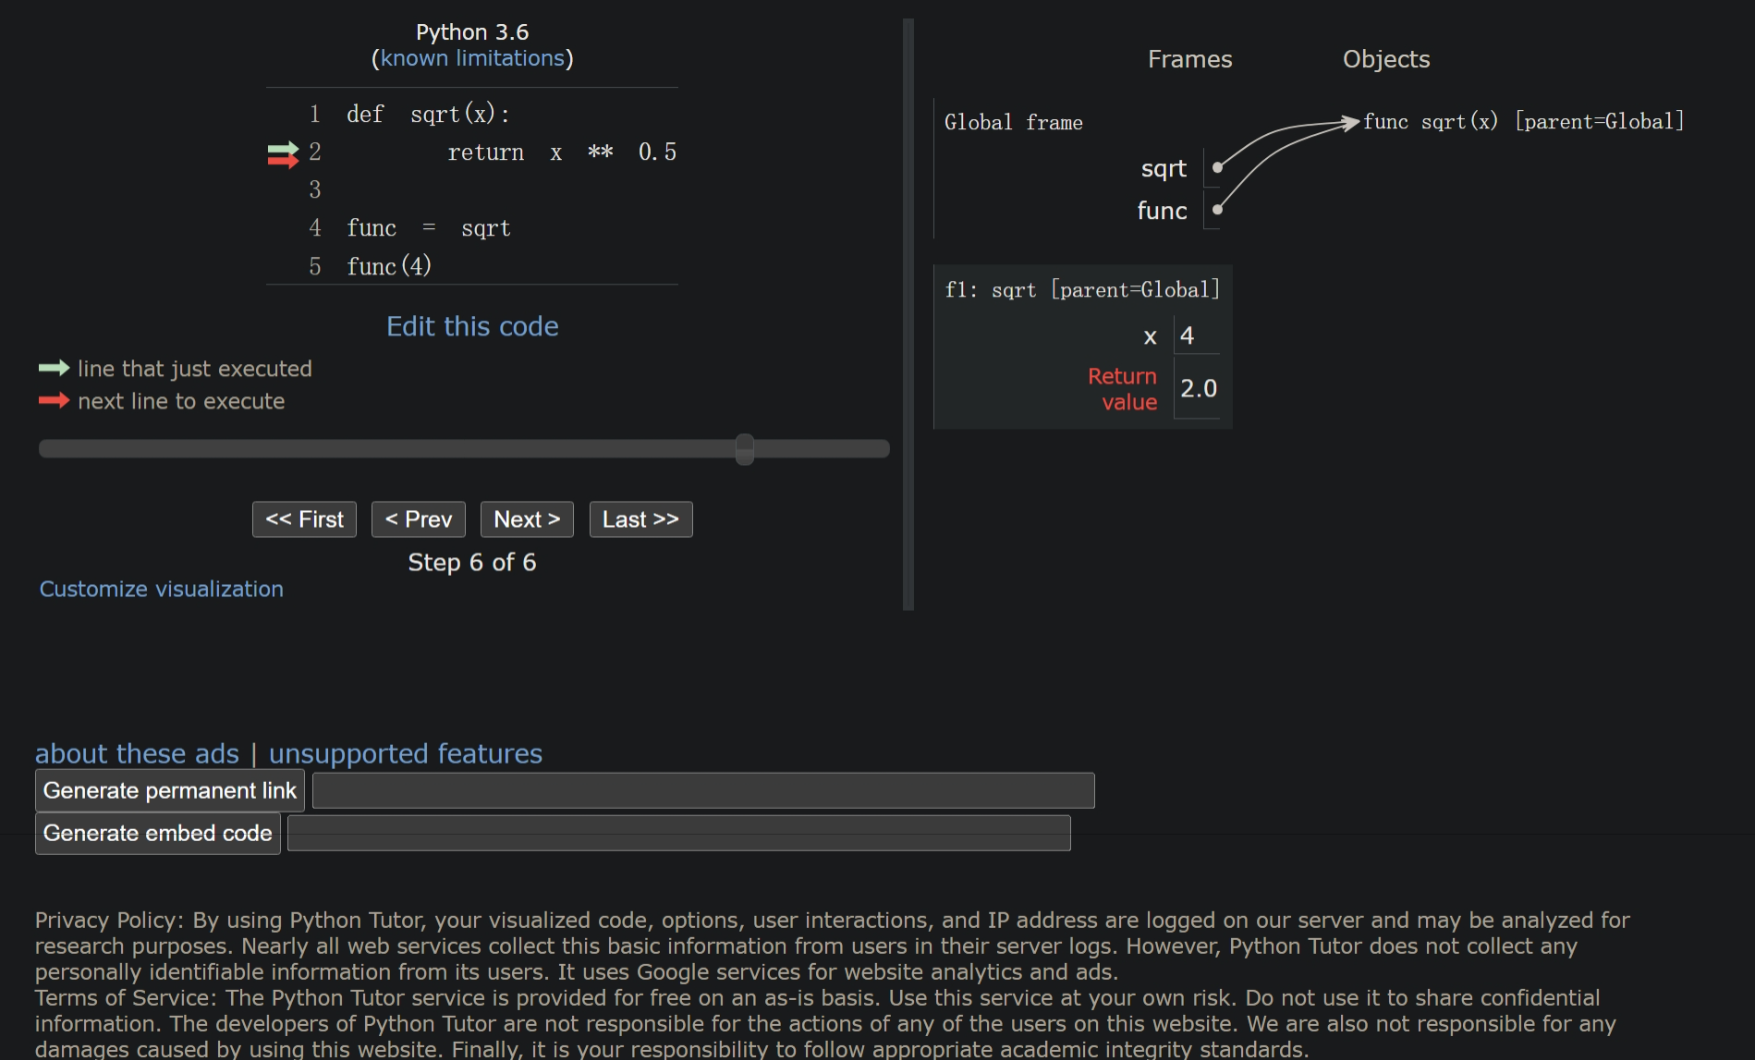The image size is (1755, 1060).
Task: Jump to start with << First button
Action: coord(304,519)
